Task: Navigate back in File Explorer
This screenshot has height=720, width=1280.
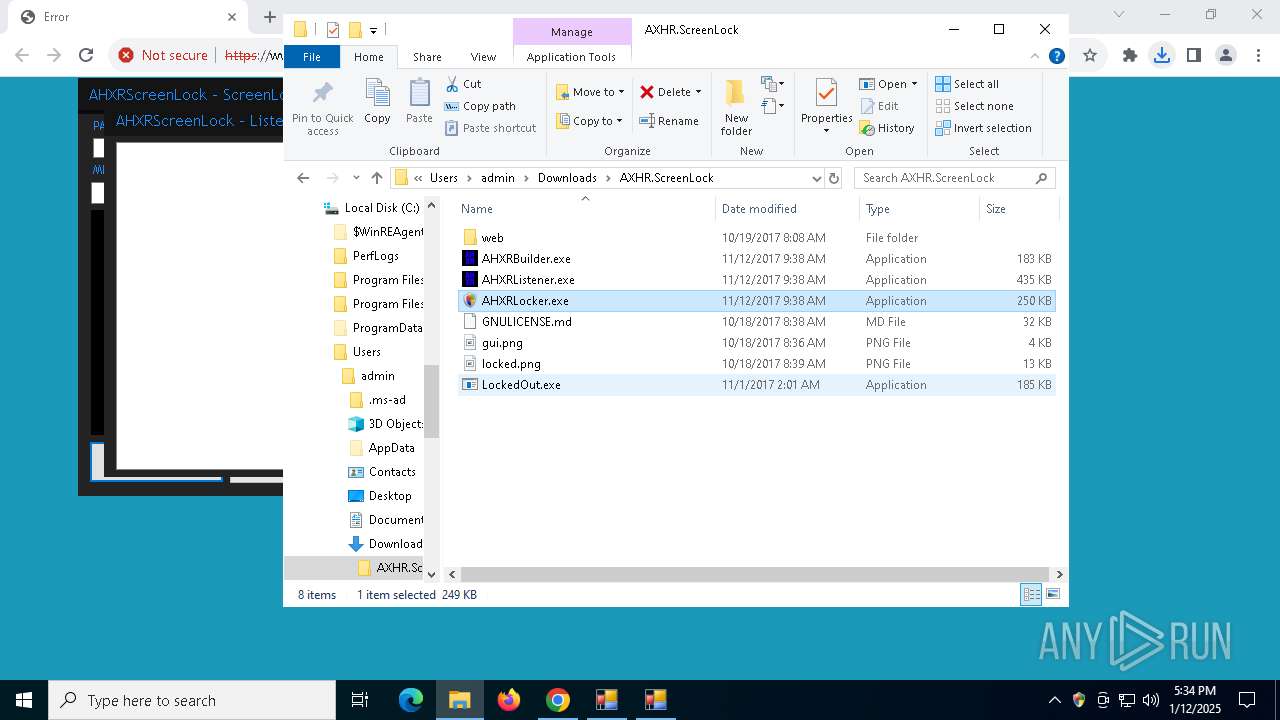Action: 303,178
